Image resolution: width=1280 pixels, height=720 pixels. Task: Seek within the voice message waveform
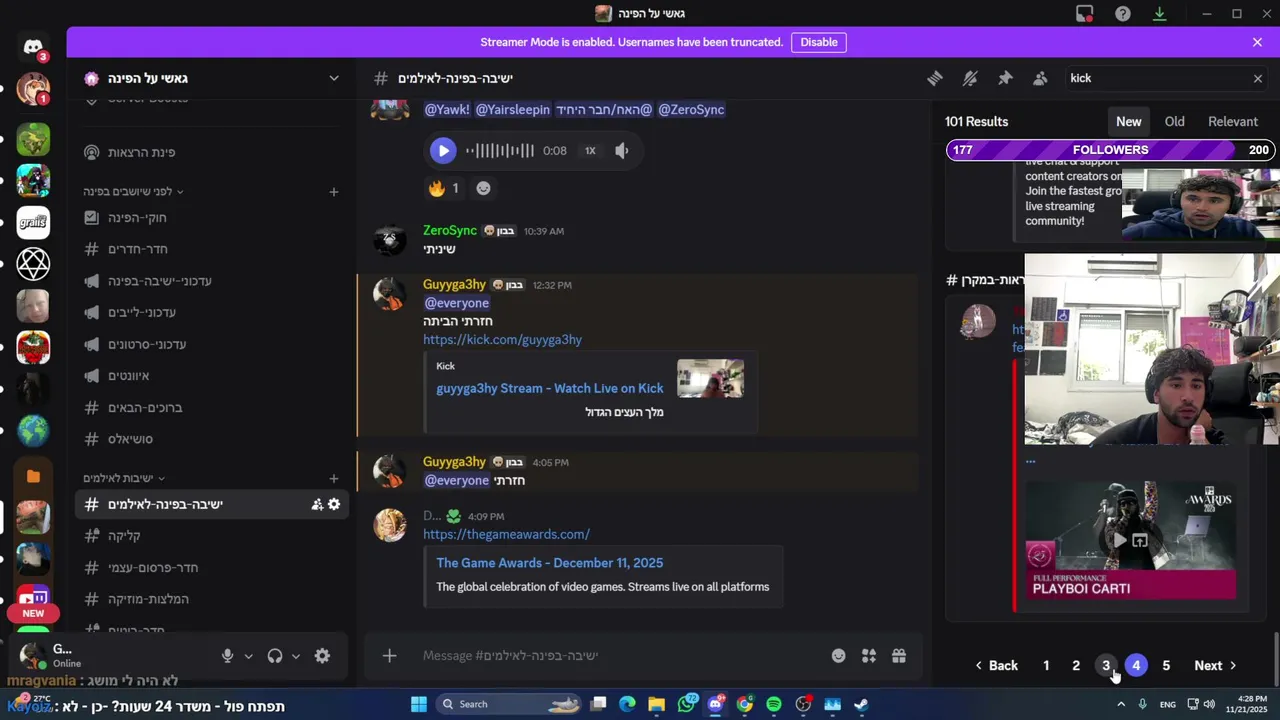coord(499,150)
